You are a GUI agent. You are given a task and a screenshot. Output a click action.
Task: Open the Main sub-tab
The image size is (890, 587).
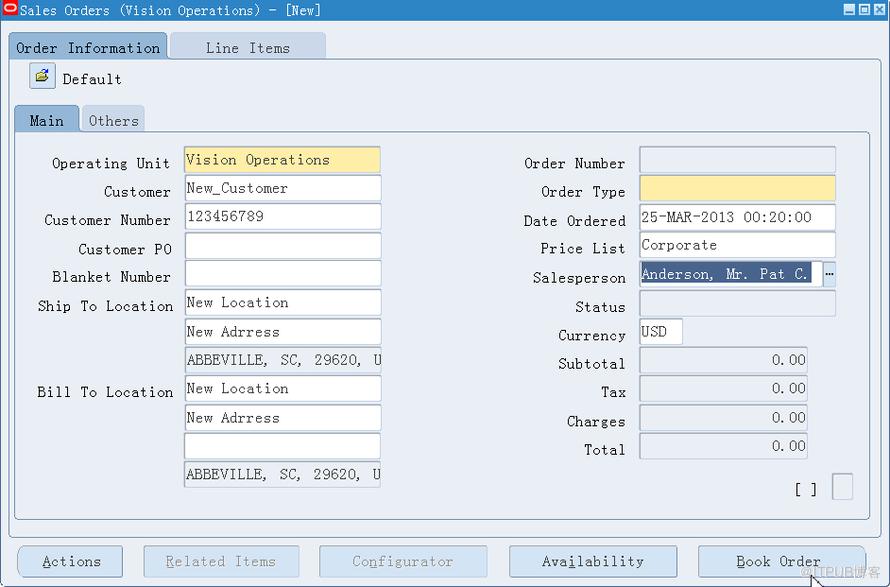coord(47,119)
